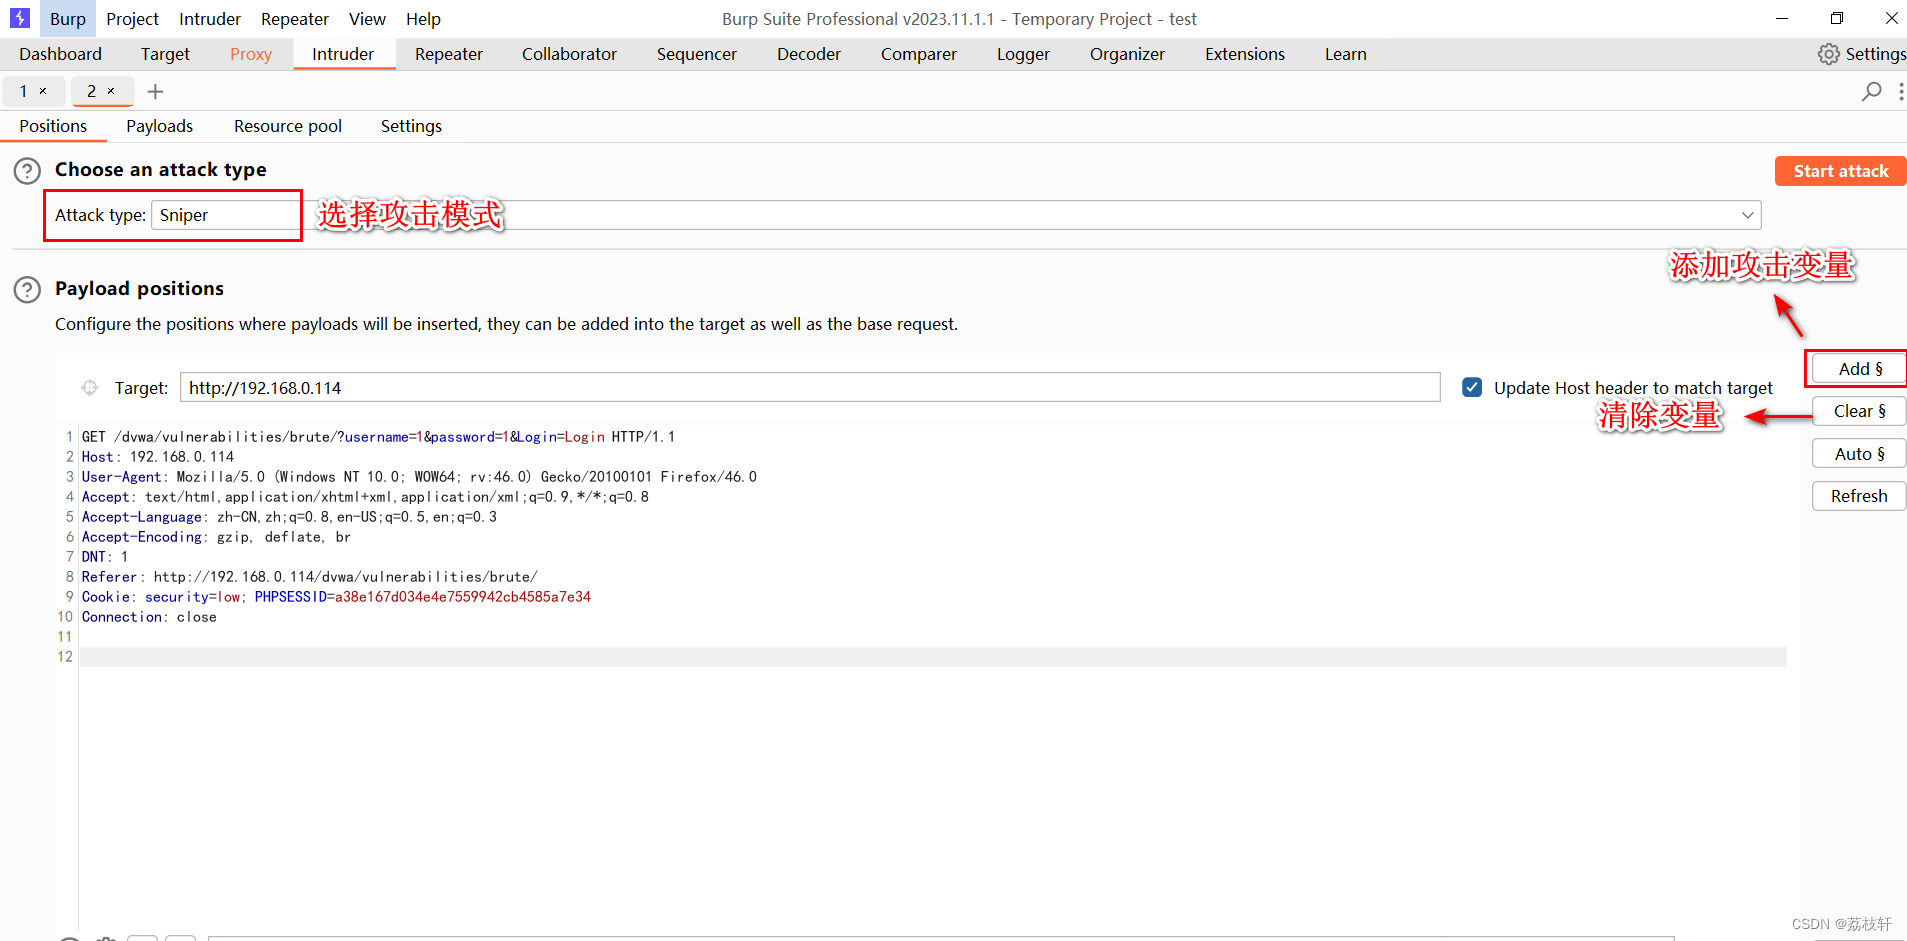Open the Project menu
The image size is (1907, 941).
(132, 19)
